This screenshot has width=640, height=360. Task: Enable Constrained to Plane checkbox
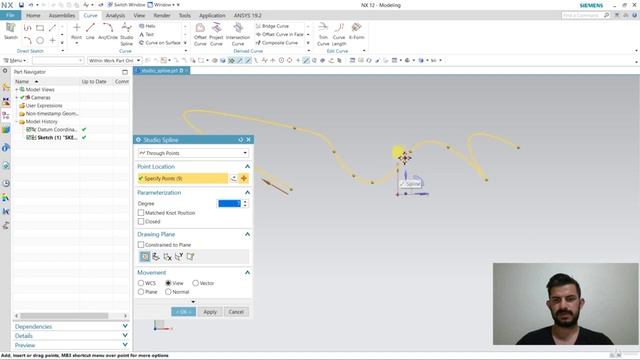[141, 244]
